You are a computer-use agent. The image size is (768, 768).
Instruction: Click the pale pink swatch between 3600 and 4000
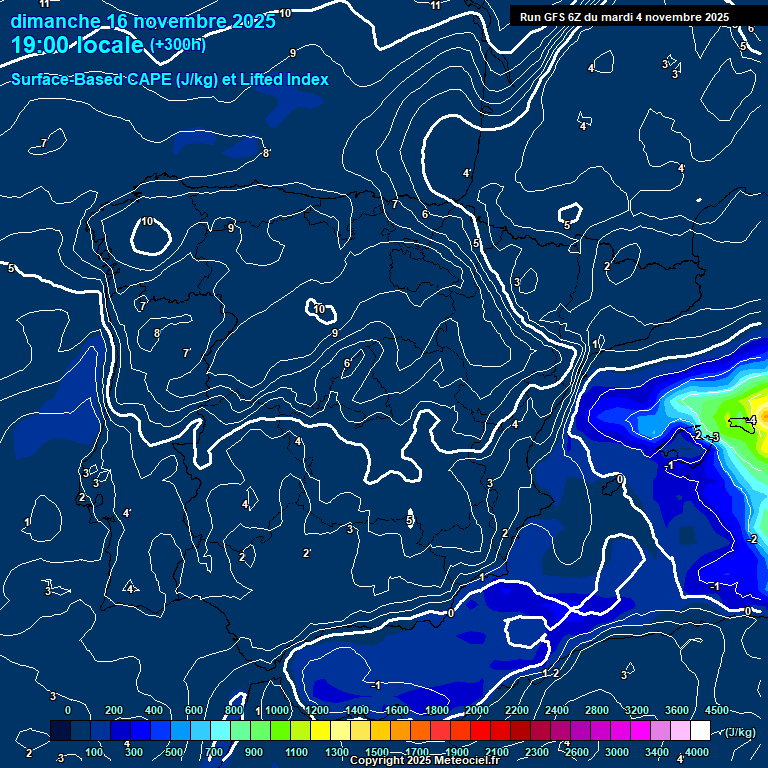coord(680,730)
